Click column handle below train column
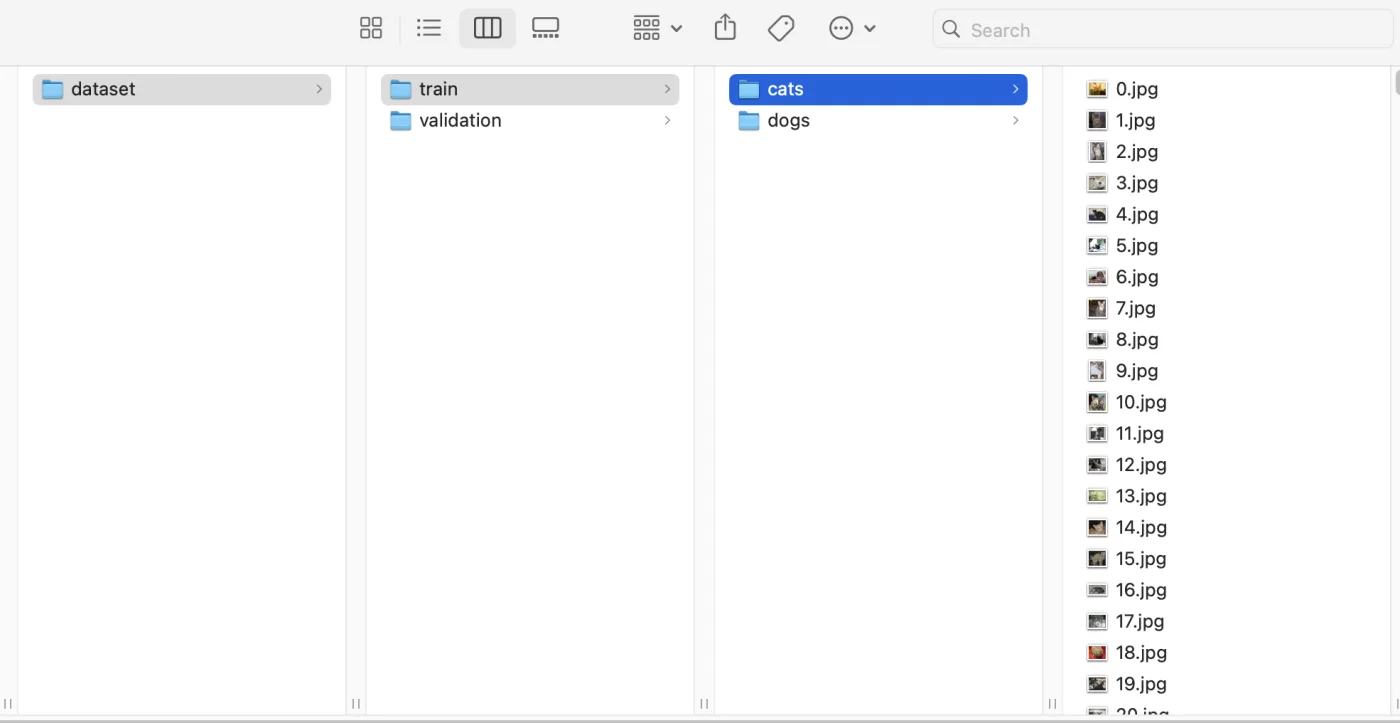Viewport: 1400px width, 723px height. coord(704,704)
